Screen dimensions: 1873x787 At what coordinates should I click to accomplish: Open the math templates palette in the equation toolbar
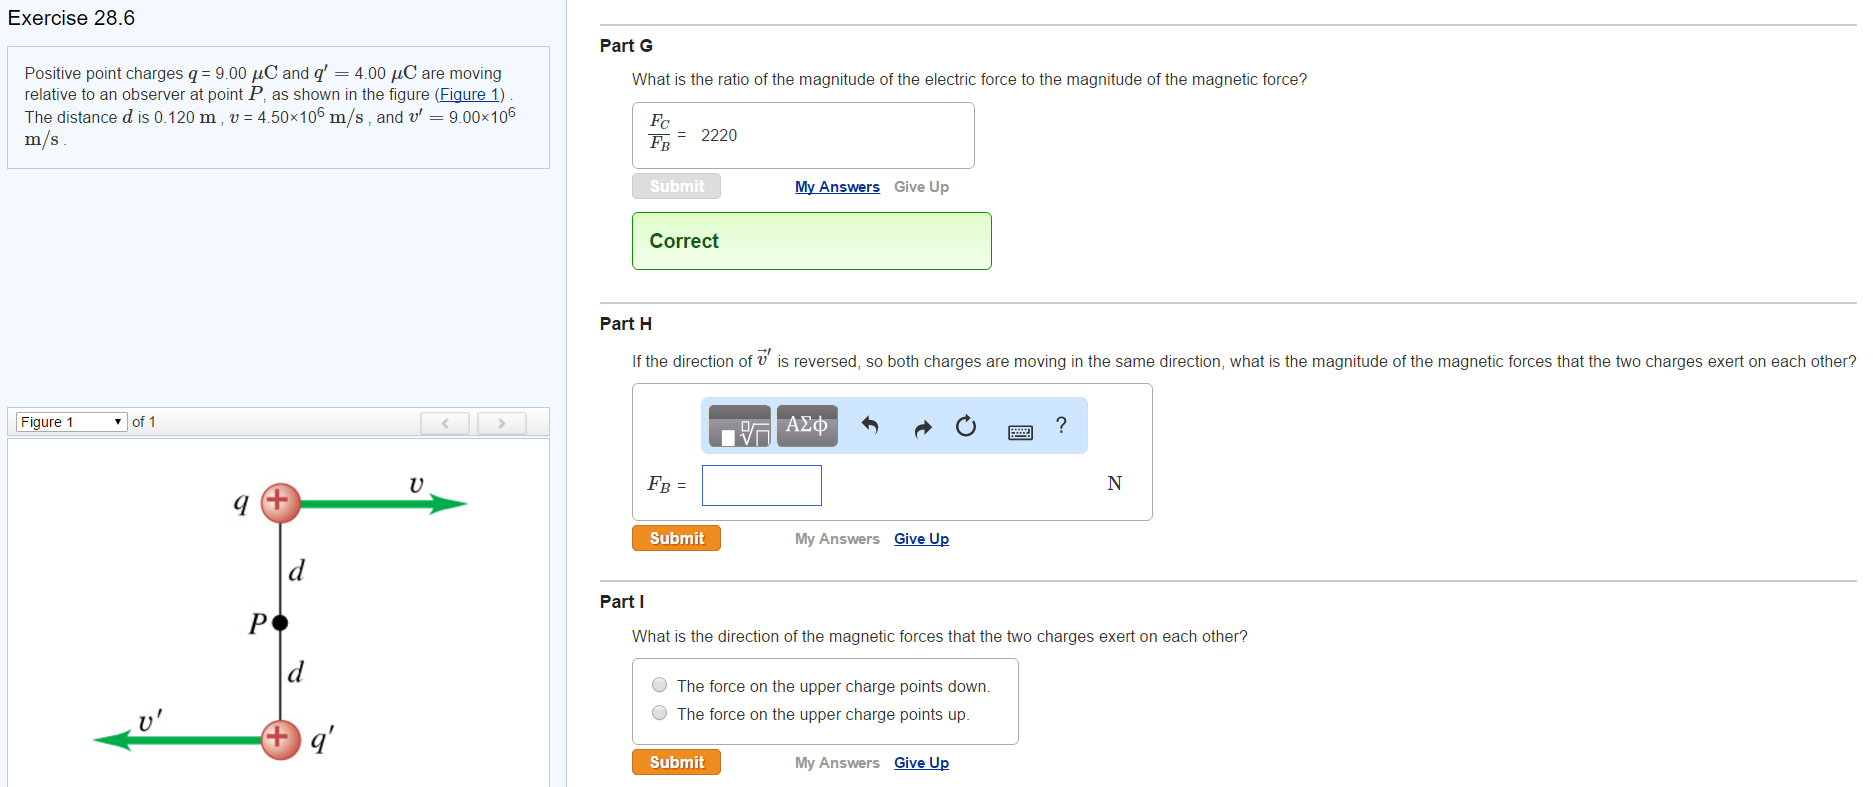tap(738, 425)
